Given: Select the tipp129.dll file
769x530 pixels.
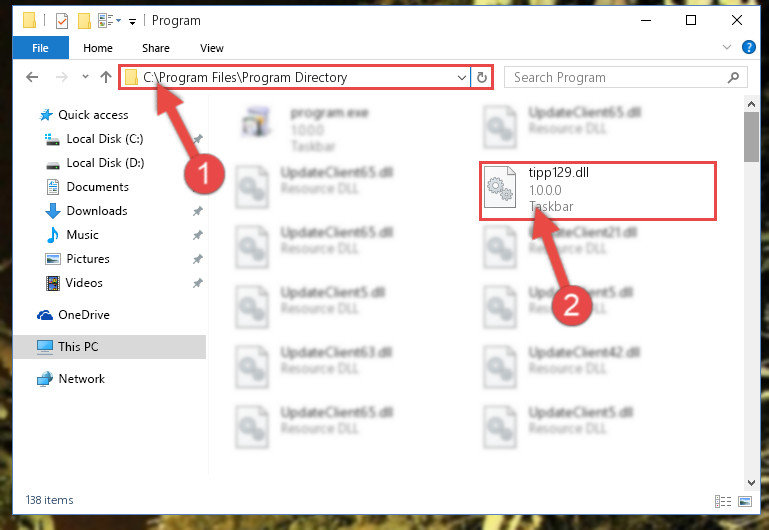Looking at the screenshot, I should 597,191.
